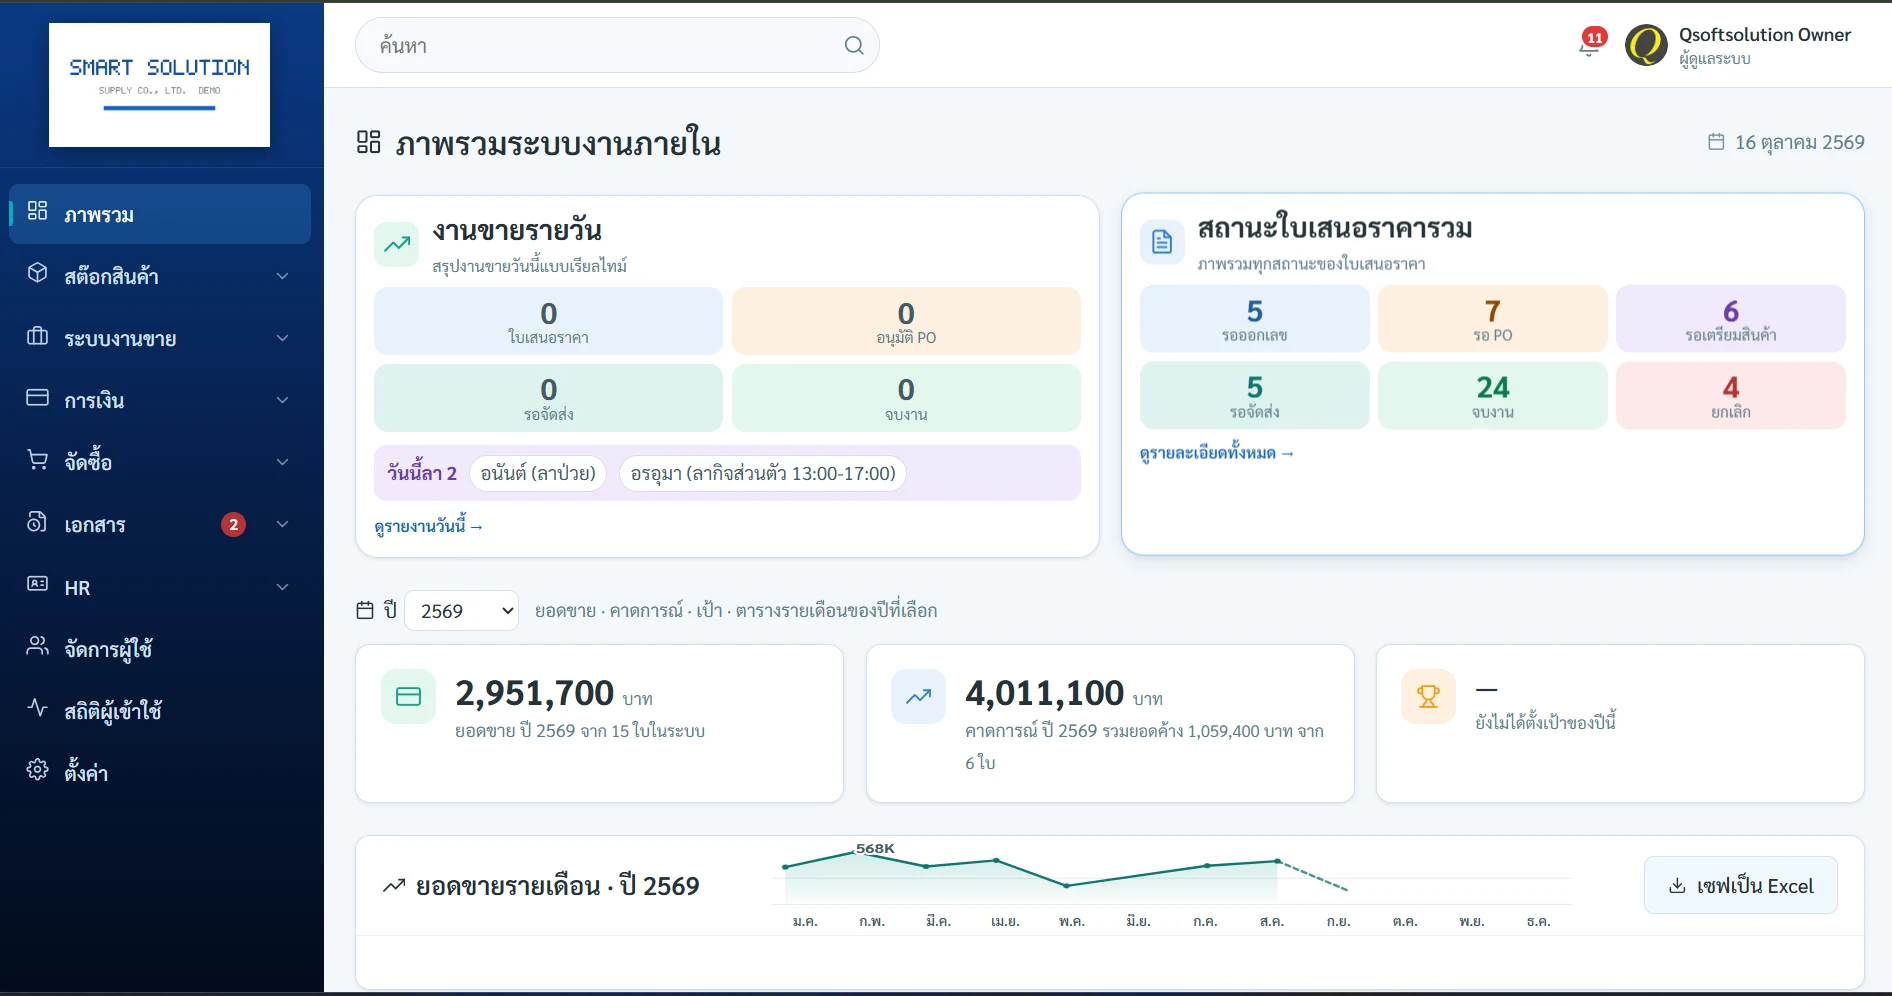Click the สต๊อกสินค้า box icon
The image size is (1892, 996).
tap(37, 273)
